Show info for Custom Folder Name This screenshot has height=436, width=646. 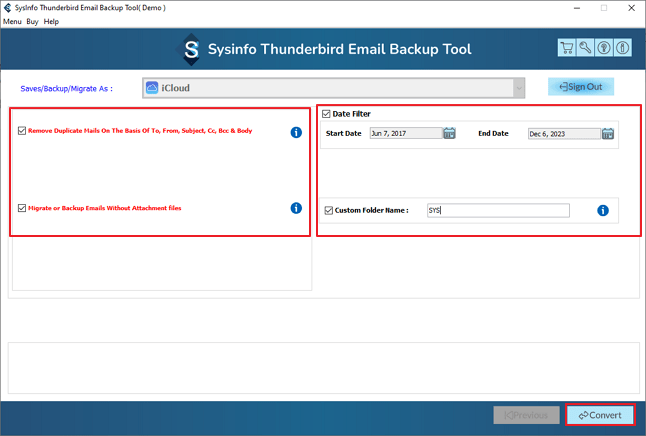coord(603,211)
